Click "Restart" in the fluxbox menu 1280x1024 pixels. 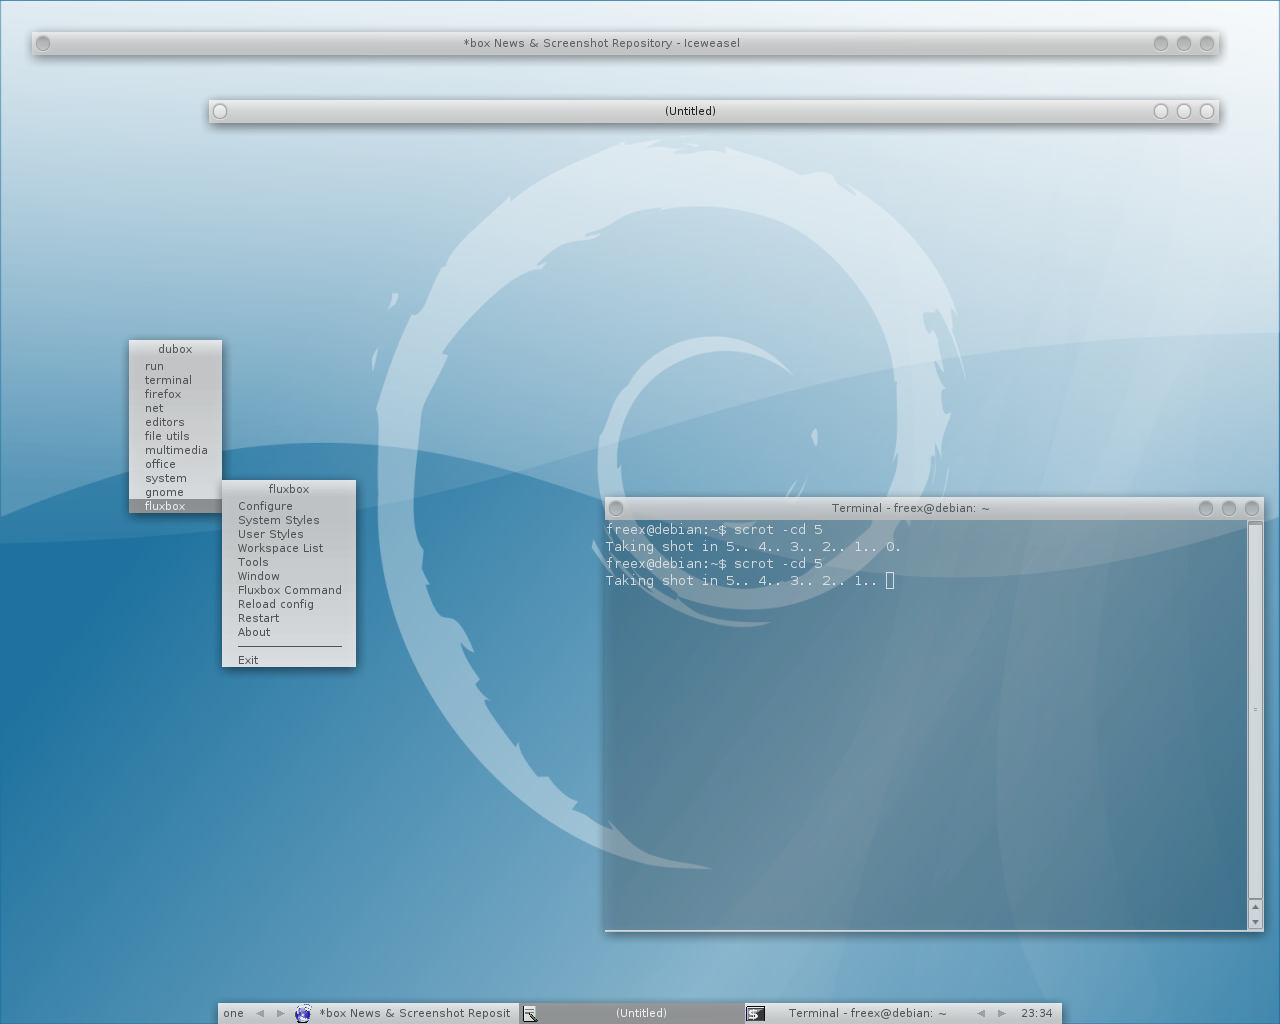tap(258, 618)
